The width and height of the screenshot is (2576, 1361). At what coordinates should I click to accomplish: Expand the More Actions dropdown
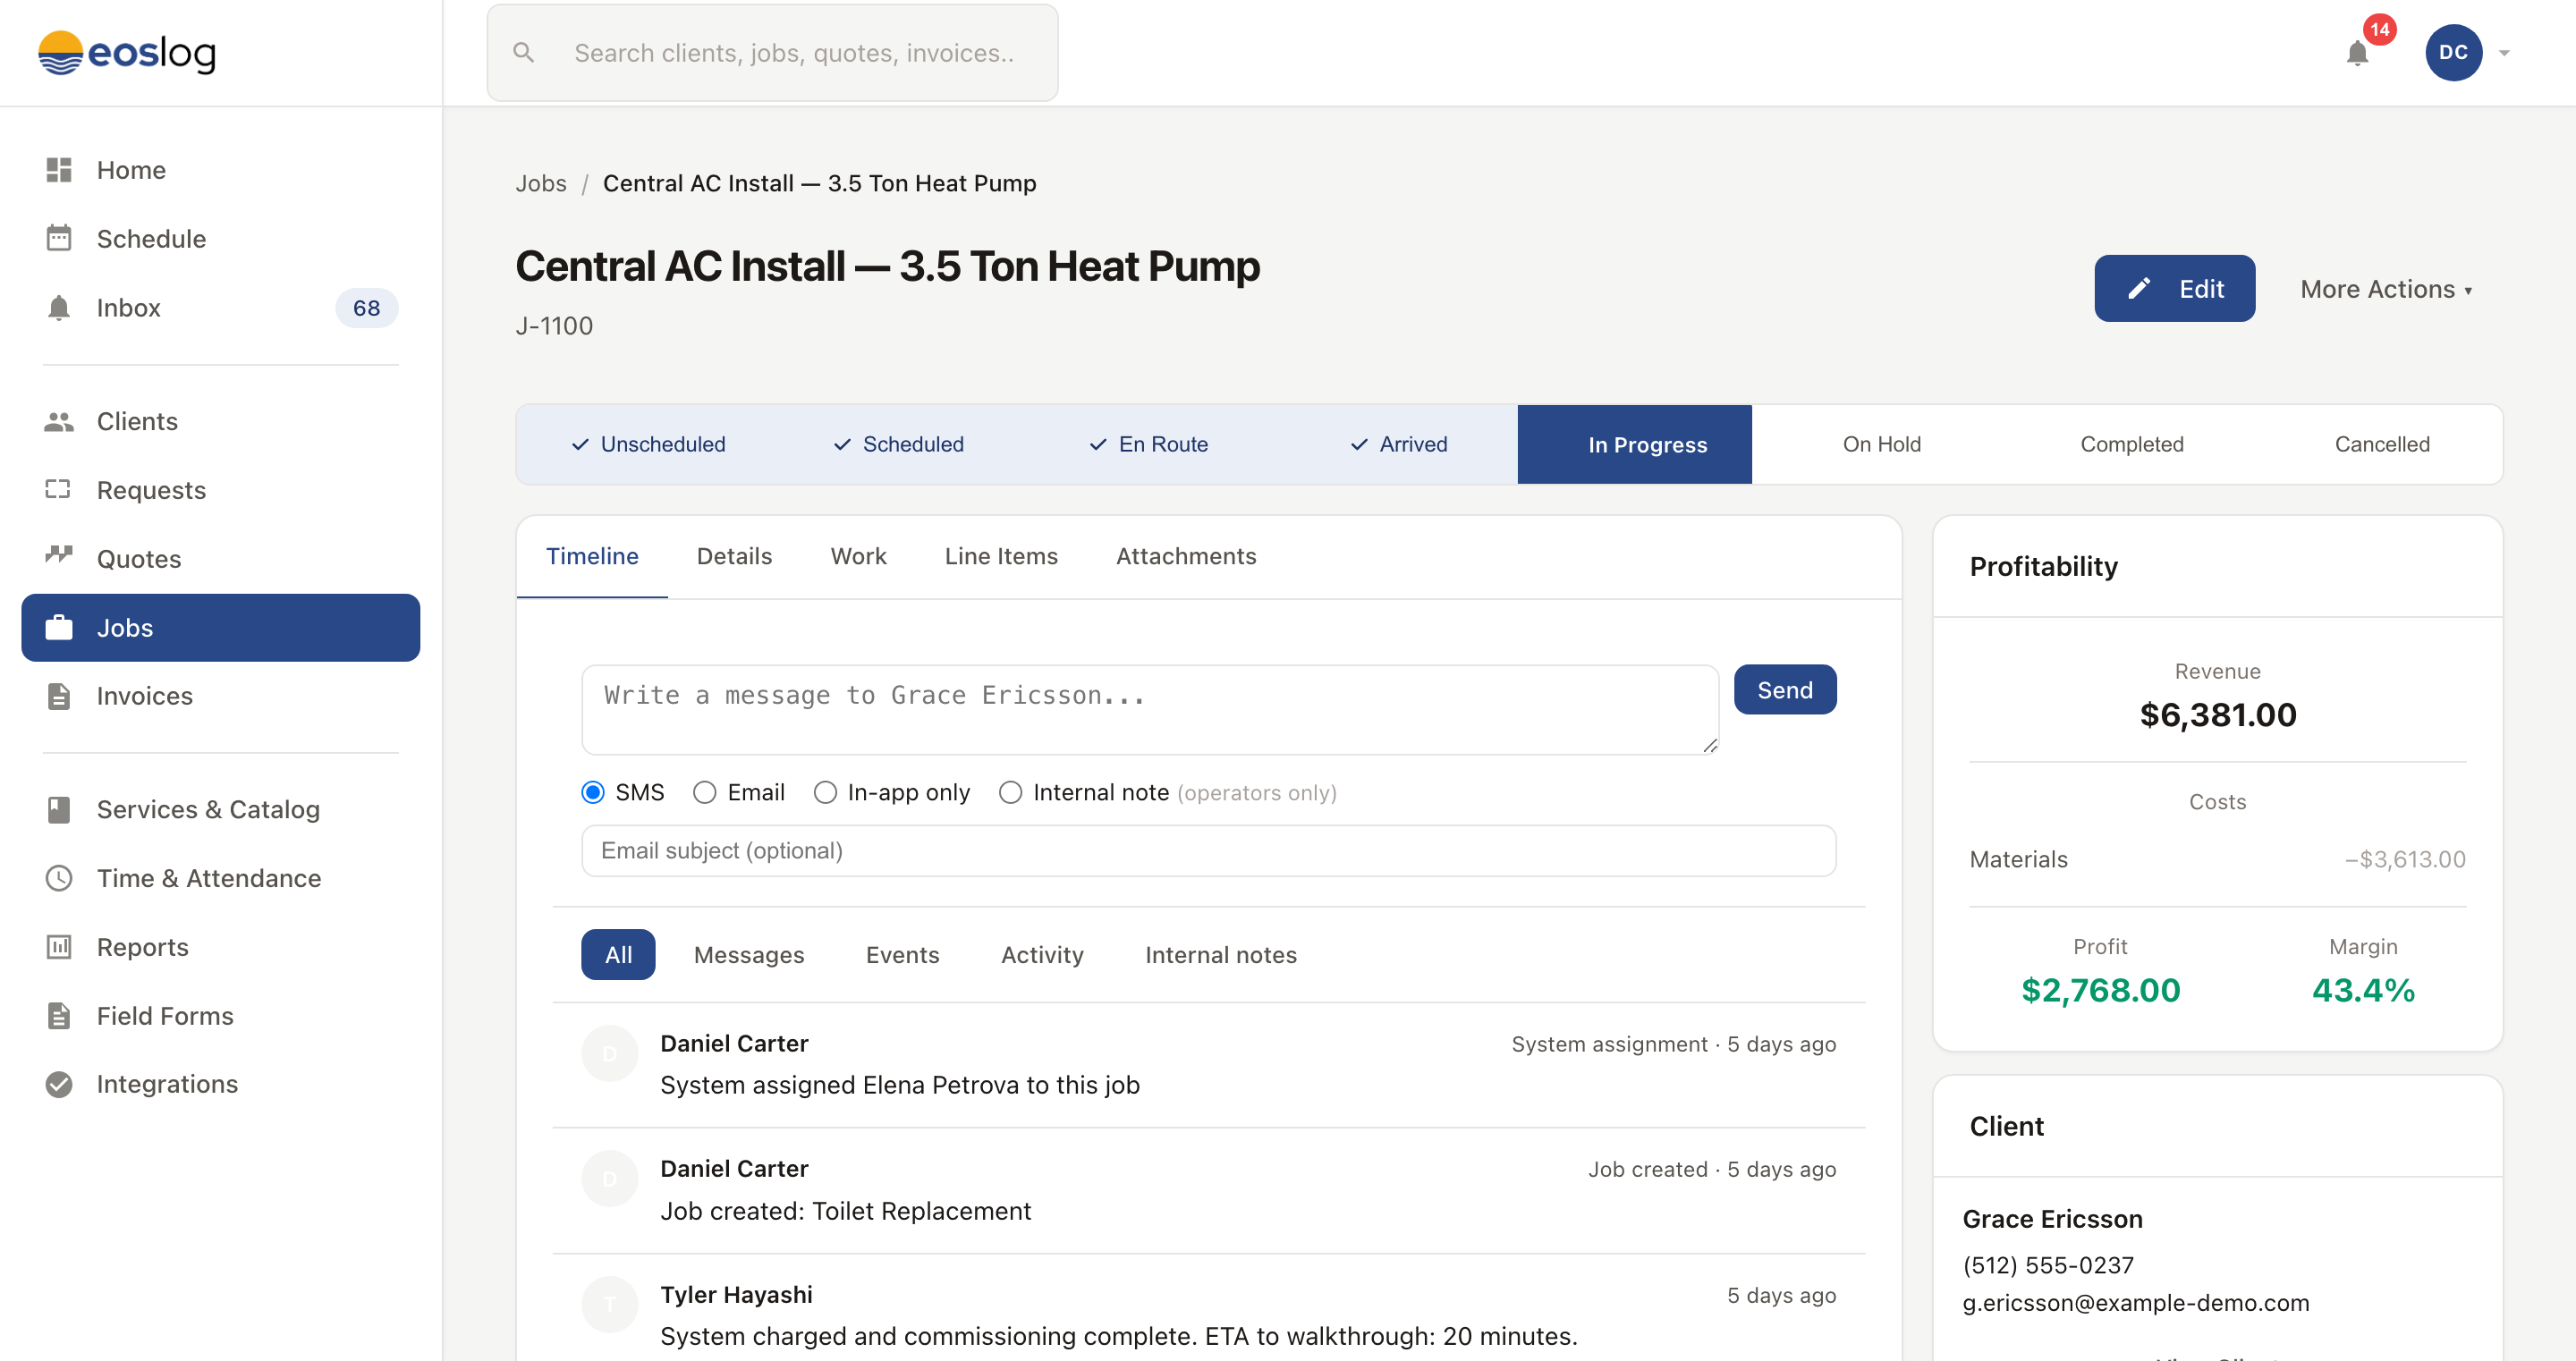(2386, 289)
